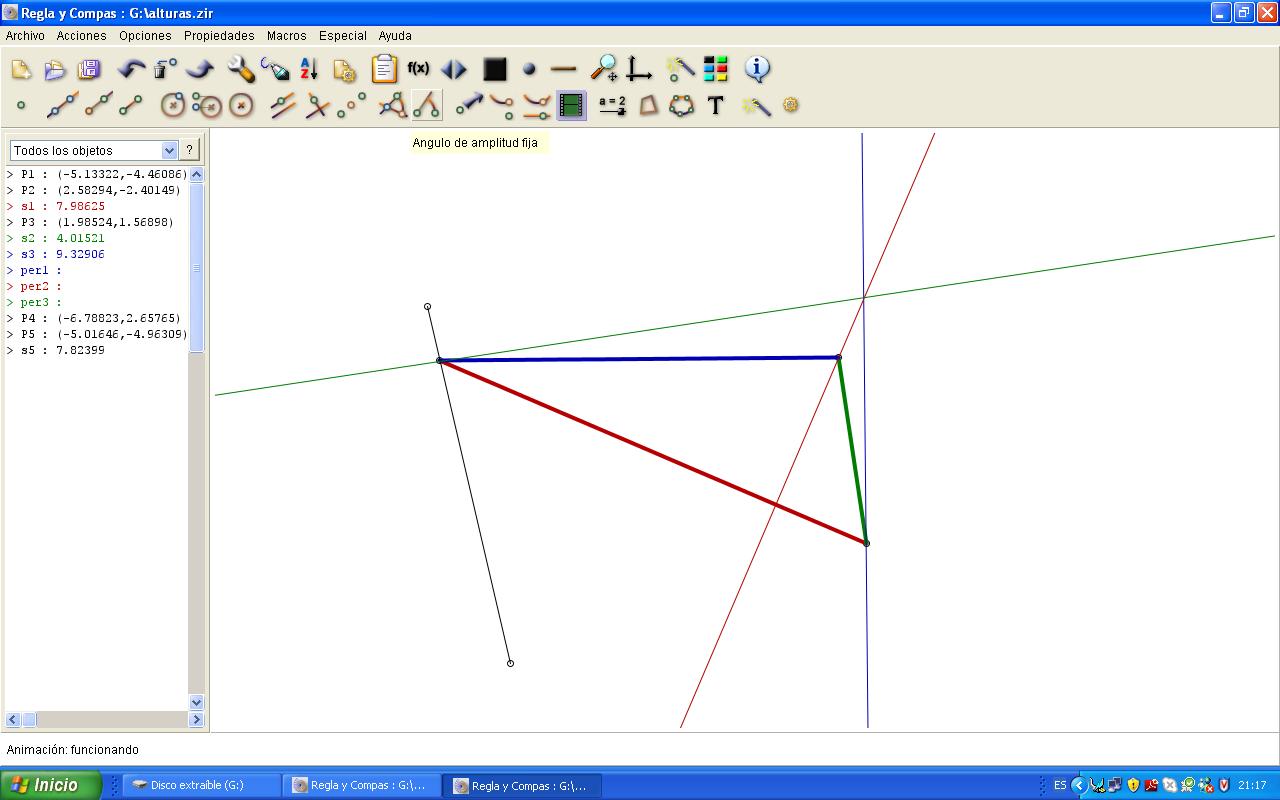Select the move point arrow tool

click(x=469, y=105)
